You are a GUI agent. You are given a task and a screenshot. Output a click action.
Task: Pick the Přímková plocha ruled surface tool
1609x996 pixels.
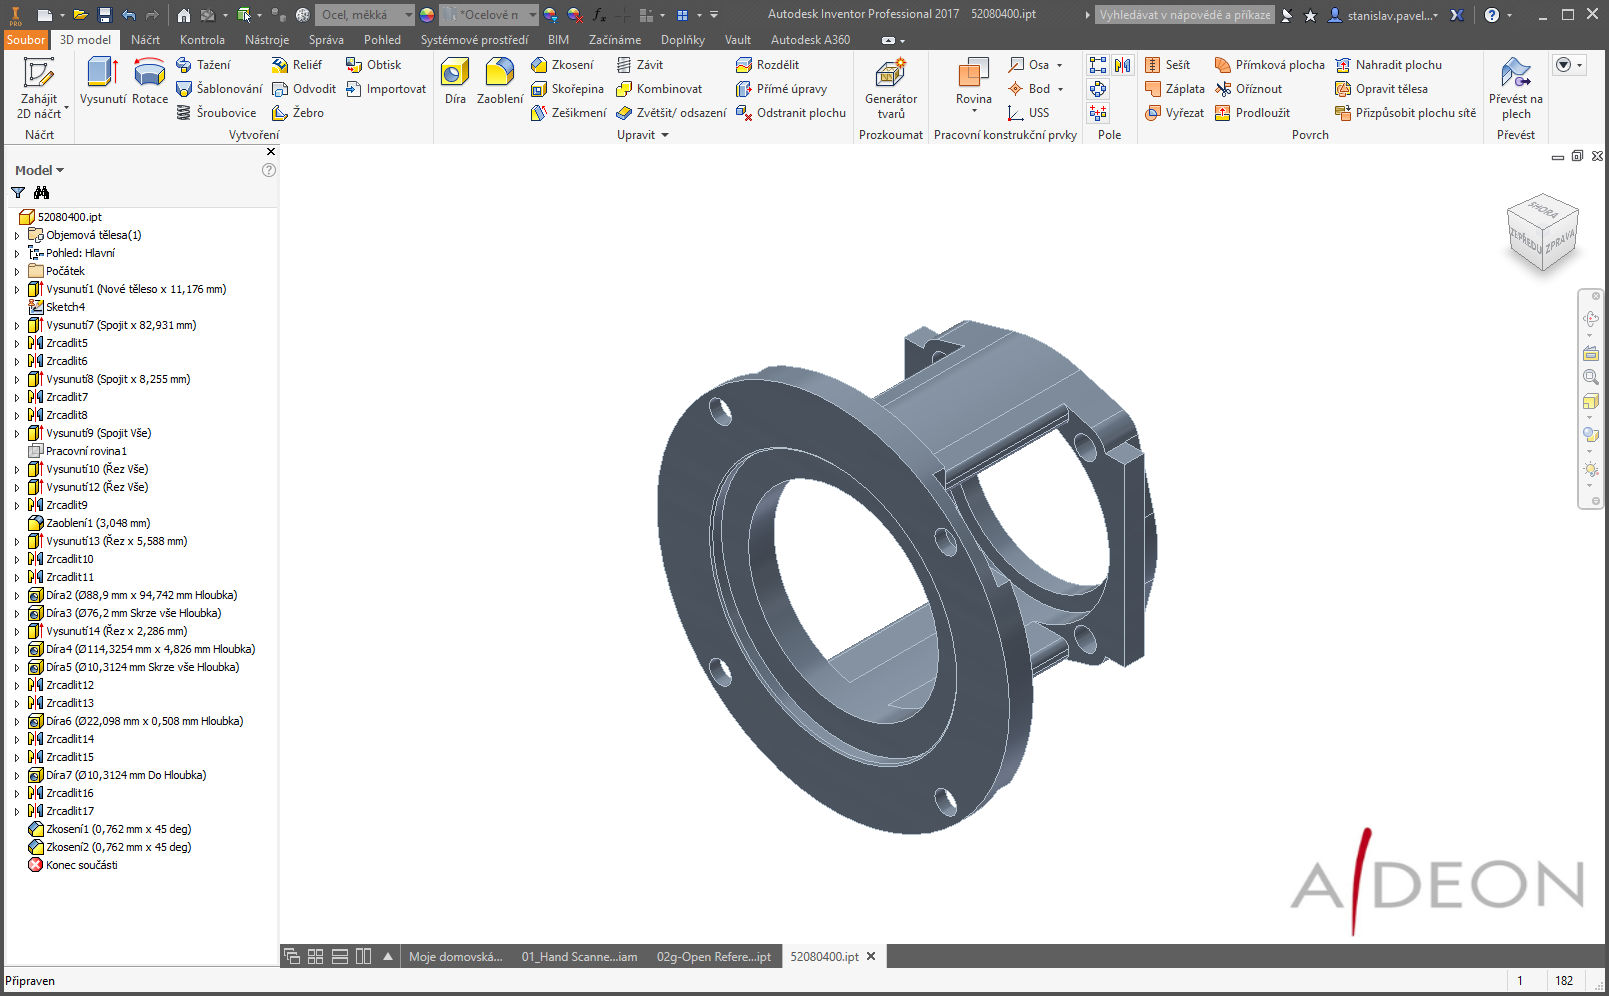[x=1270, y=65]
